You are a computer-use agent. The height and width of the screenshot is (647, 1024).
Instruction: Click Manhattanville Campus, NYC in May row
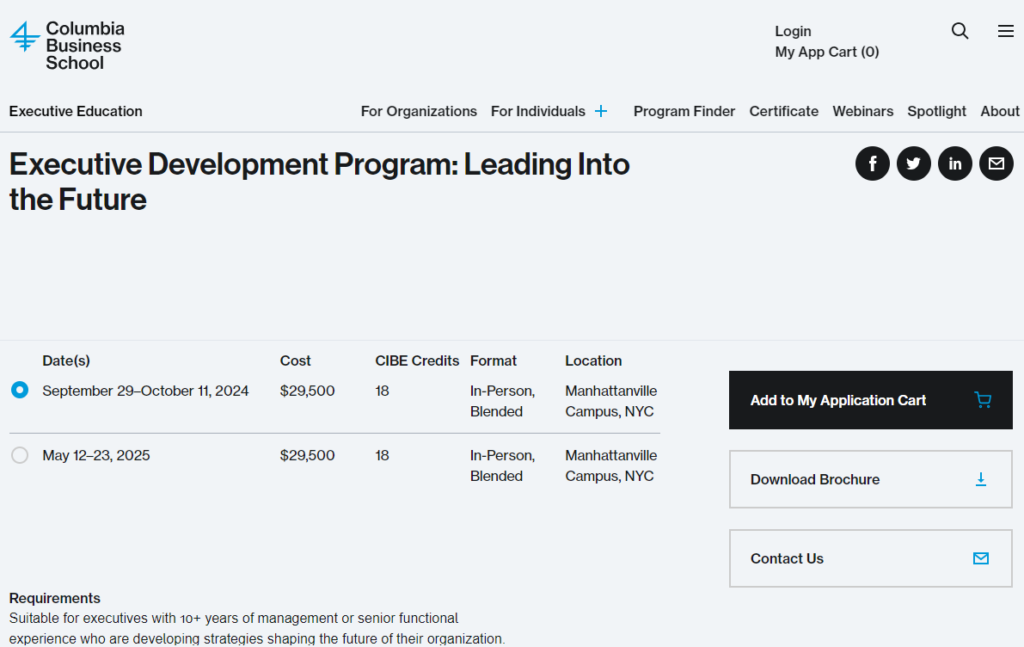click(611, 466)
